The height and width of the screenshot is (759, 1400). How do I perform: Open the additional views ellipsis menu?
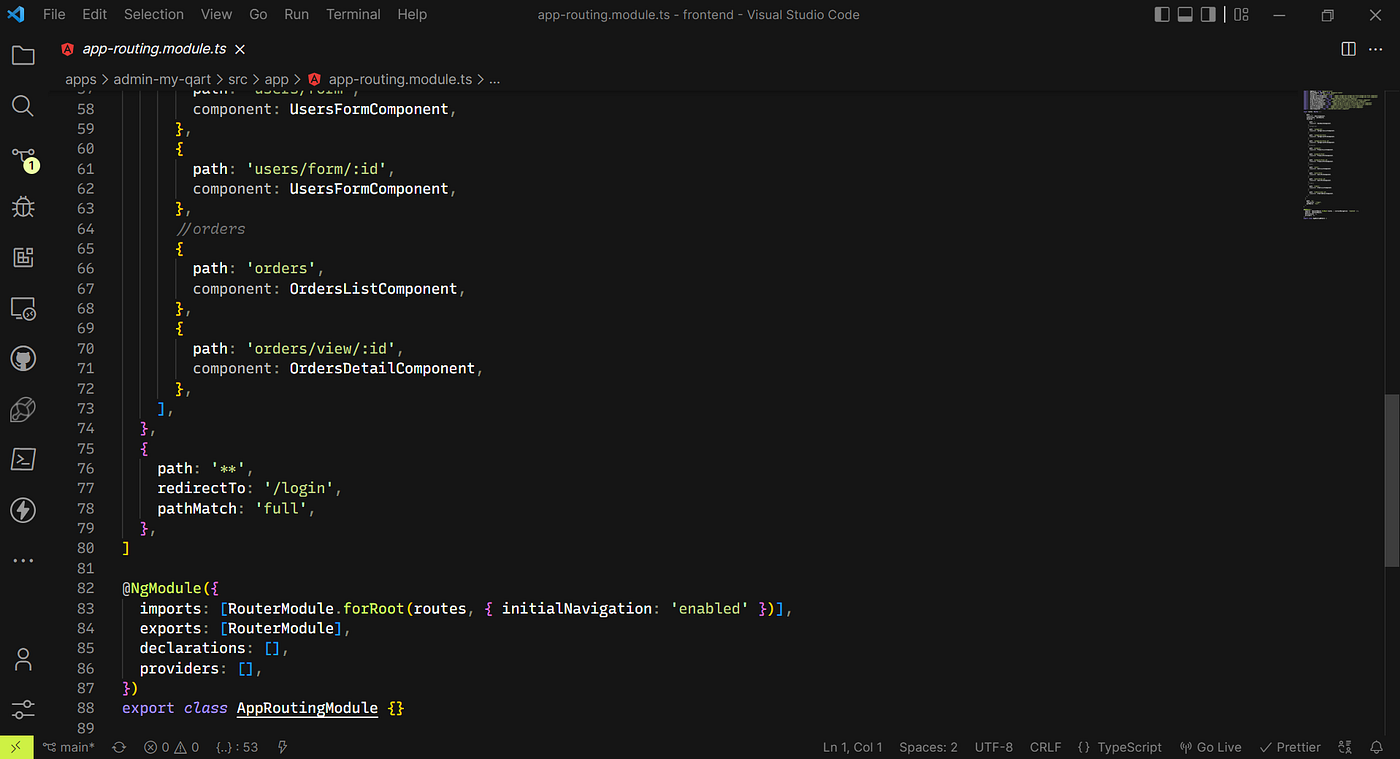click(22, 560)
